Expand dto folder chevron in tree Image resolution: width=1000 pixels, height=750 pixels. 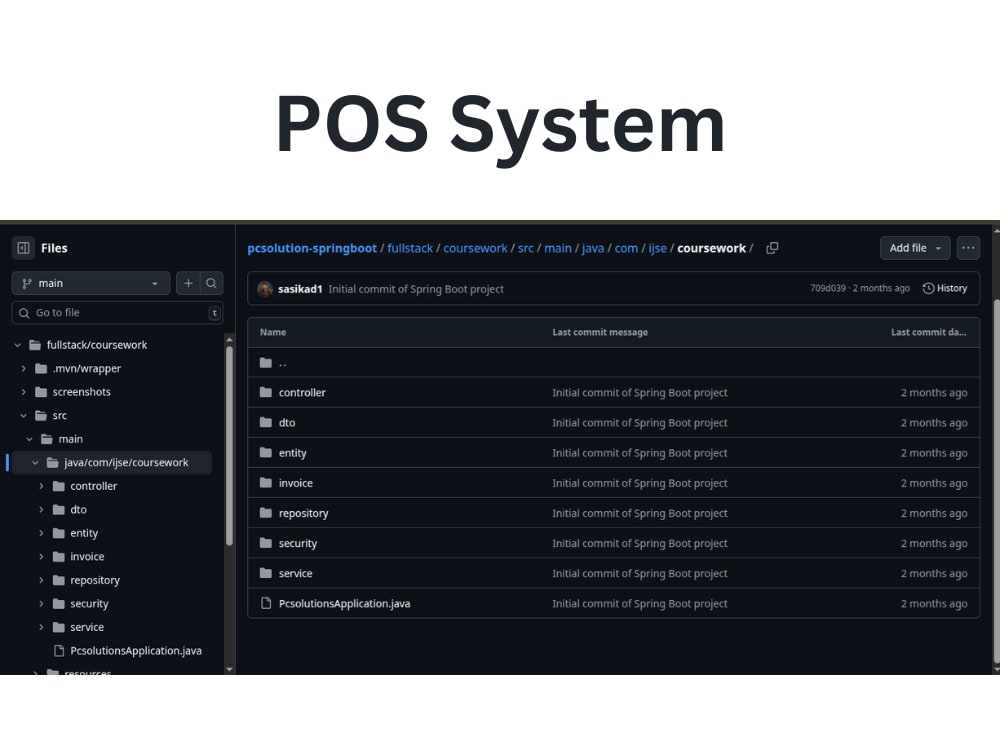coord(41,510)
